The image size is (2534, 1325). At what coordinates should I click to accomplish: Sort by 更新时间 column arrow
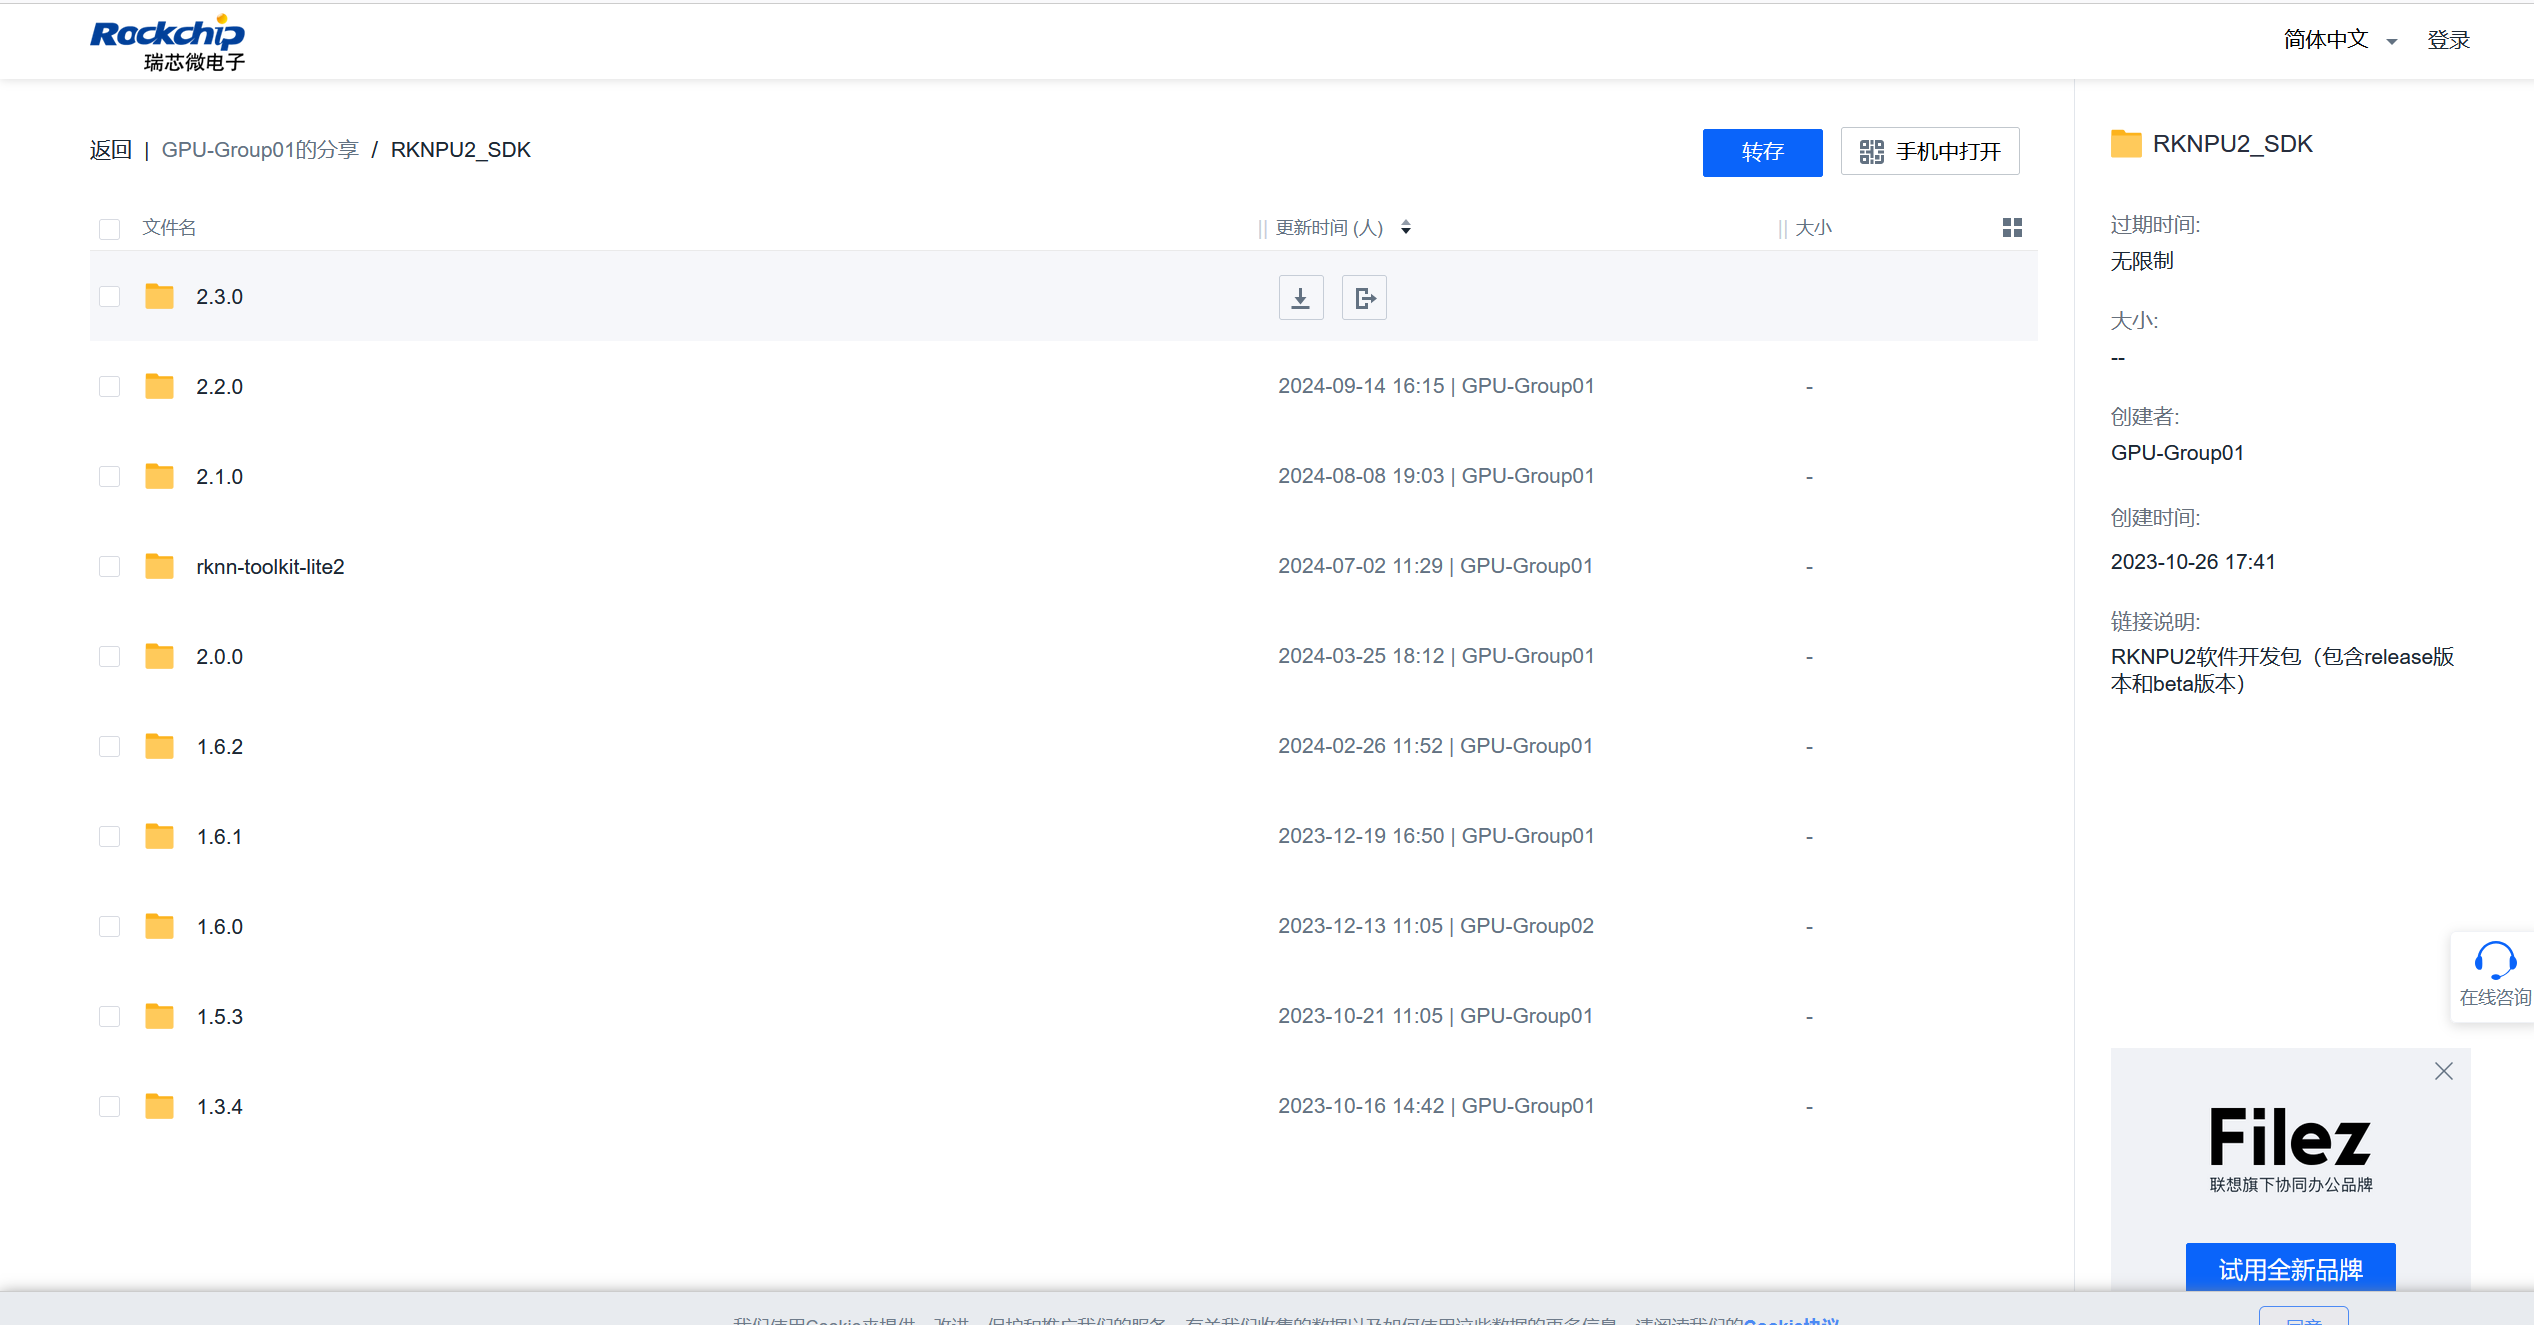[1405, 228]
